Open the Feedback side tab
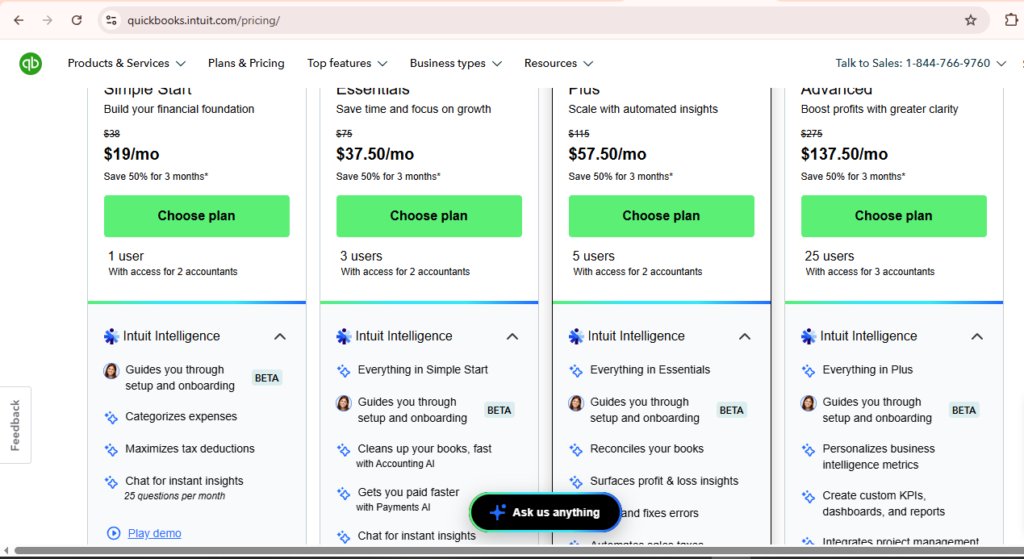Image resolution: width=1024 pixels, height=559 pixels. click(15, 425)
